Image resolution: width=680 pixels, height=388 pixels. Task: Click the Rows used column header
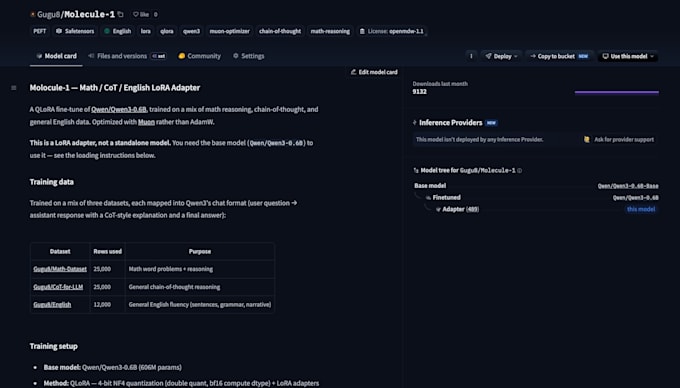(108, 251)
